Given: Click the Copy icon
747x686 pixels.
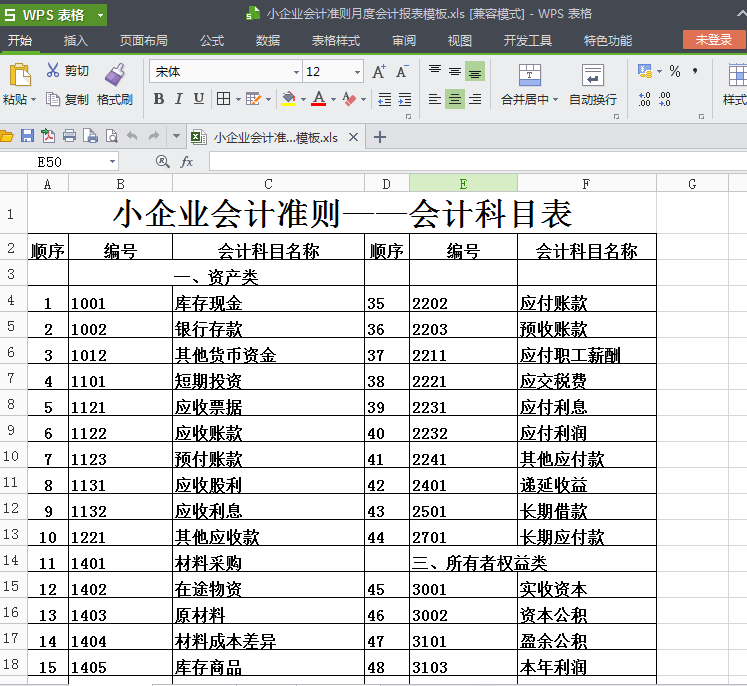Looking at the screenshot, I should click(x=52, y=100).
